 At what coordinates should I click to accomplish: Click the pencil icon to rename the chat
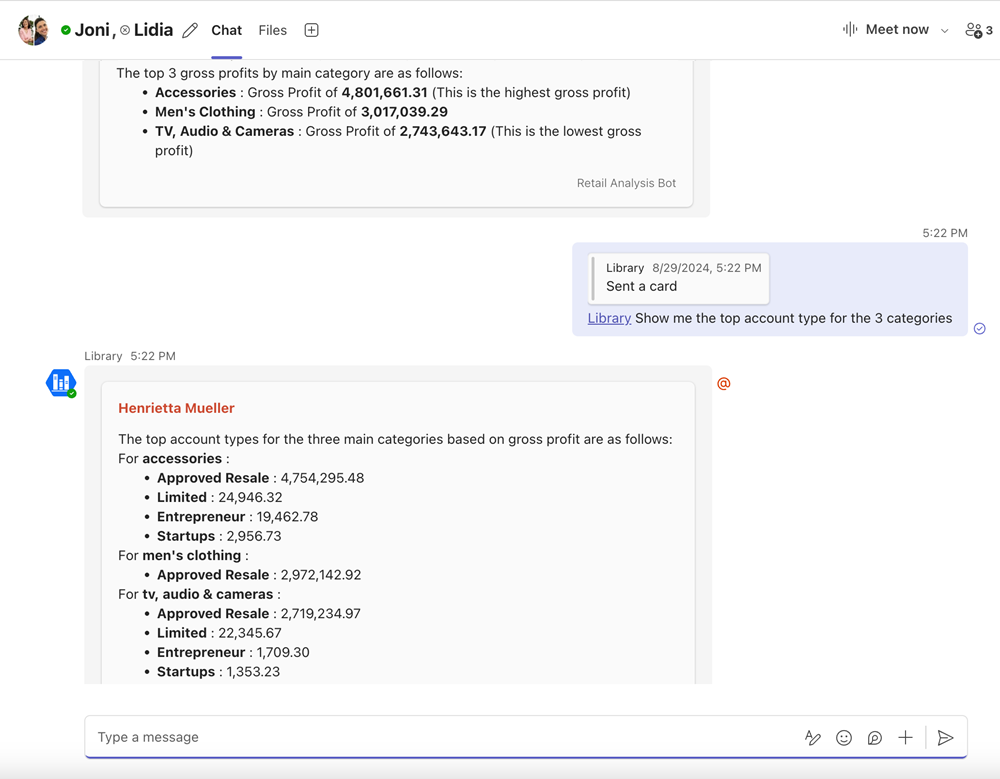190,31
